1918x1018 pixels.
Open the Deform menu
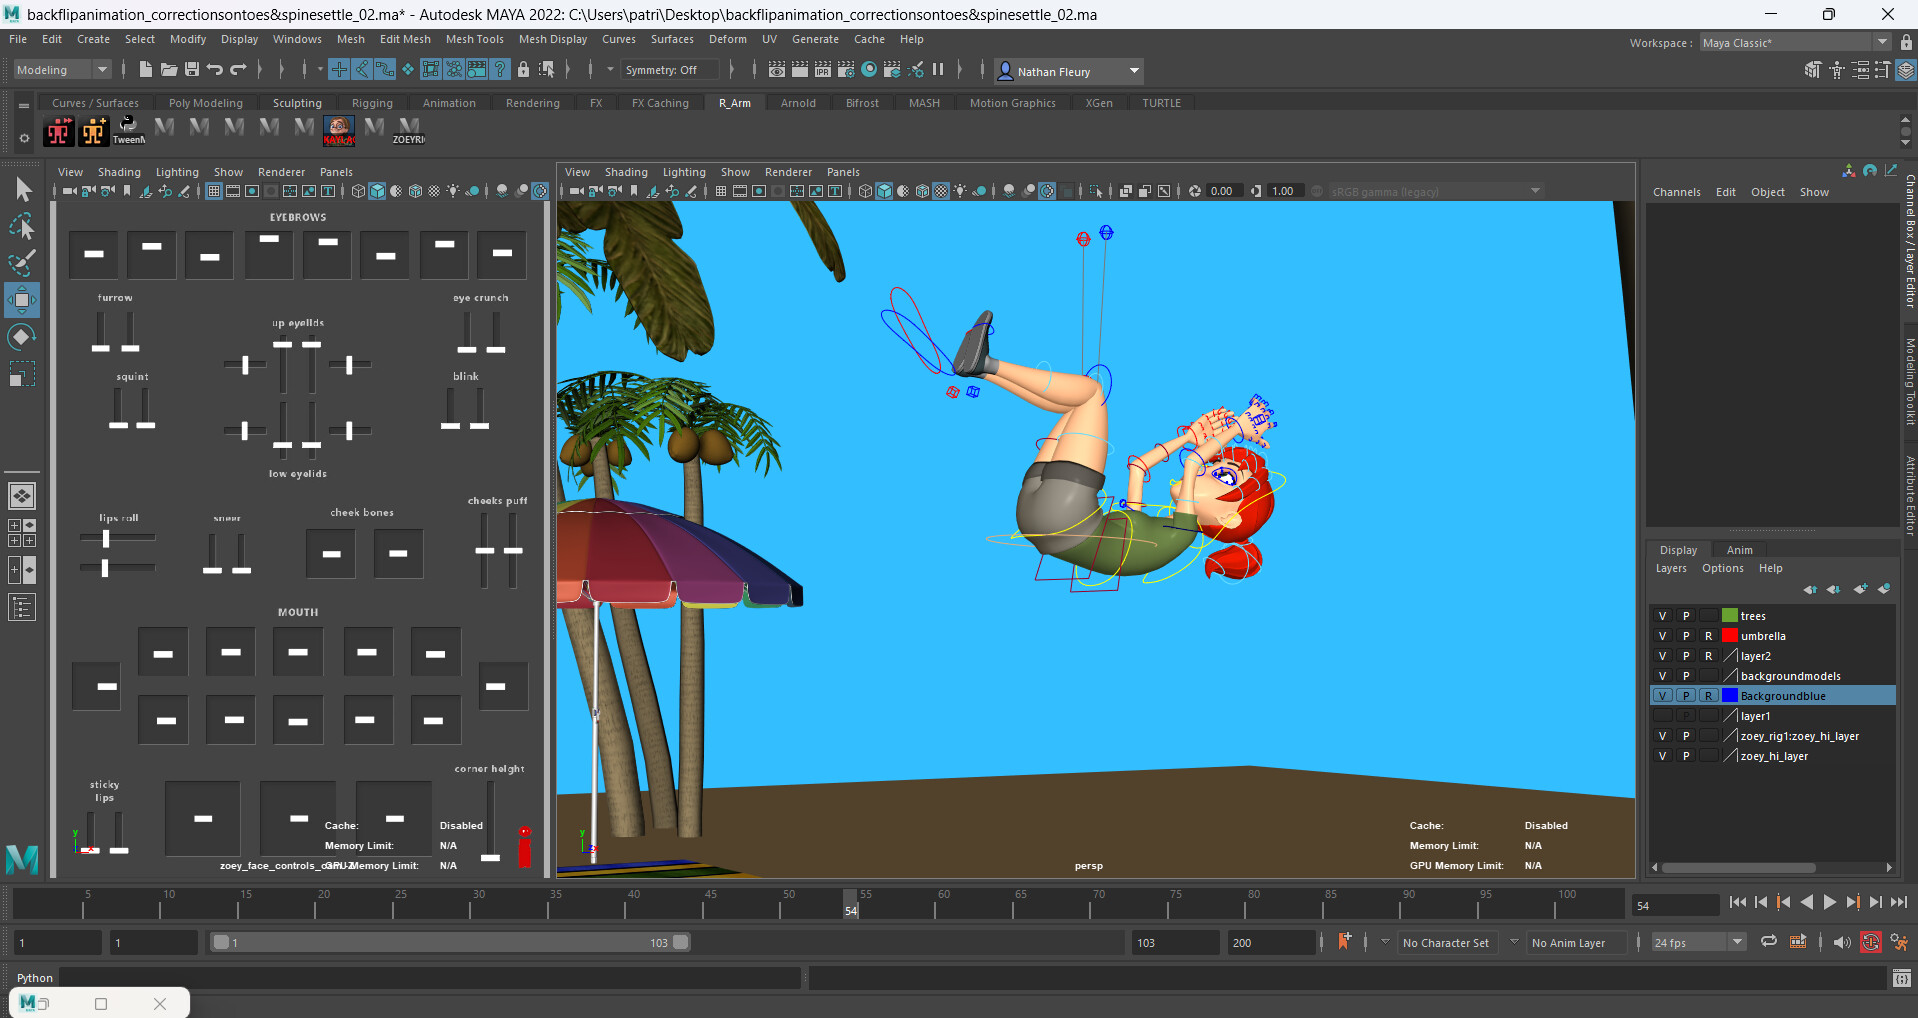click(x=727, y=39)
